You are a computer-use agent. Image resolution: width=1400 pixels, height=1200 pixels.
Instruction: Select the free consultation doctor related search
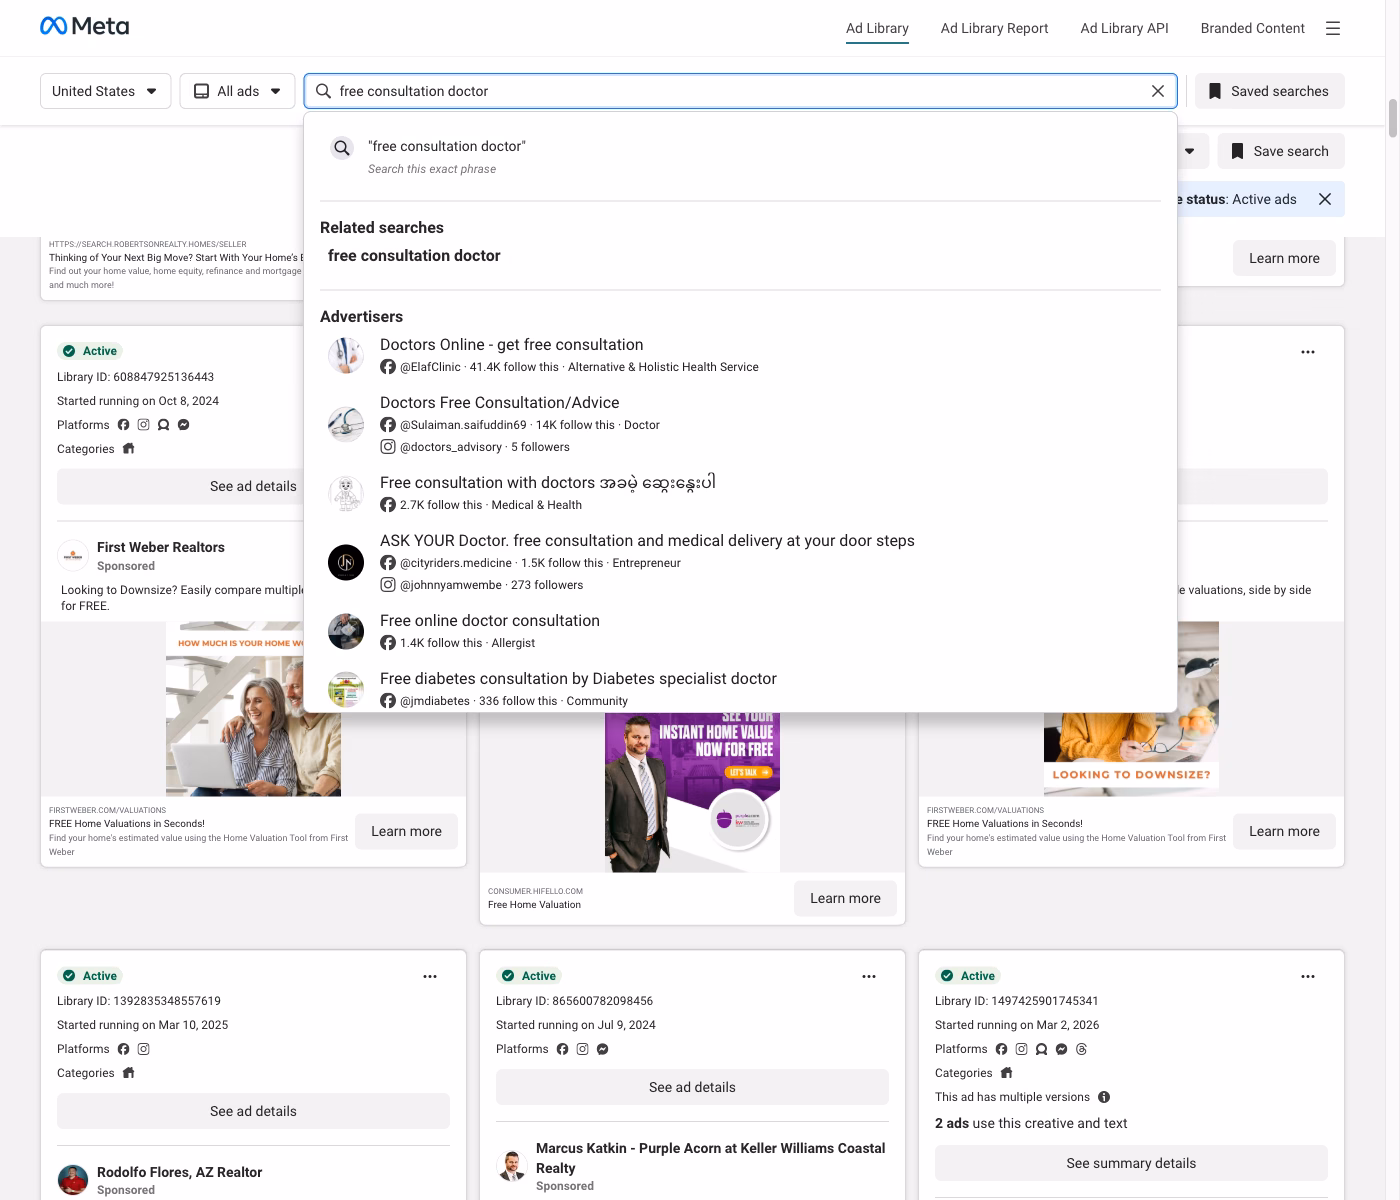coord(414,255)
